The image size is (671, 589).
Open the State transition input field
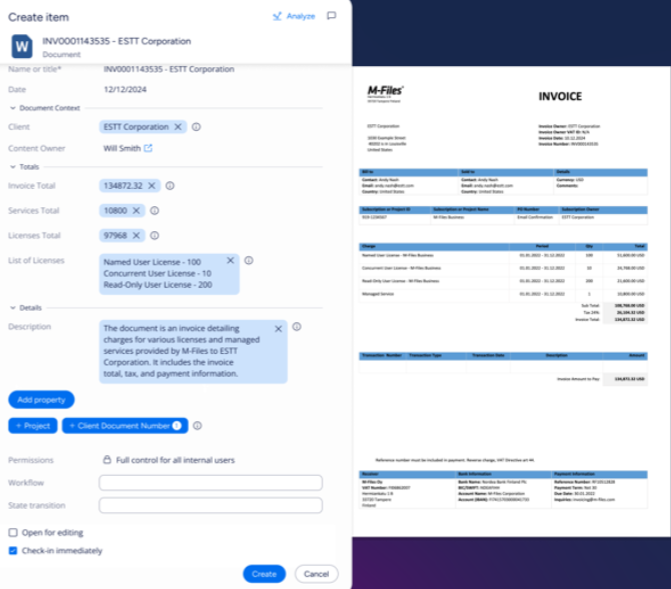point(211,505)
